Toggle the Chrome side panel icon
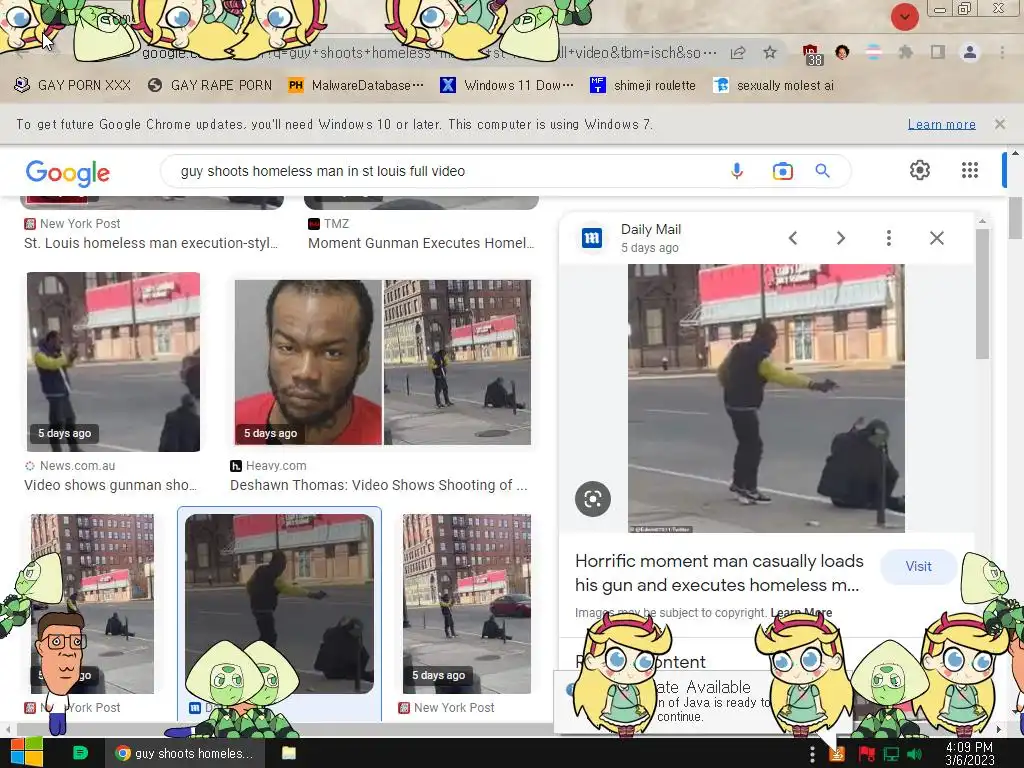Viewport: 1024px width, 768px height. coord(938,52)
